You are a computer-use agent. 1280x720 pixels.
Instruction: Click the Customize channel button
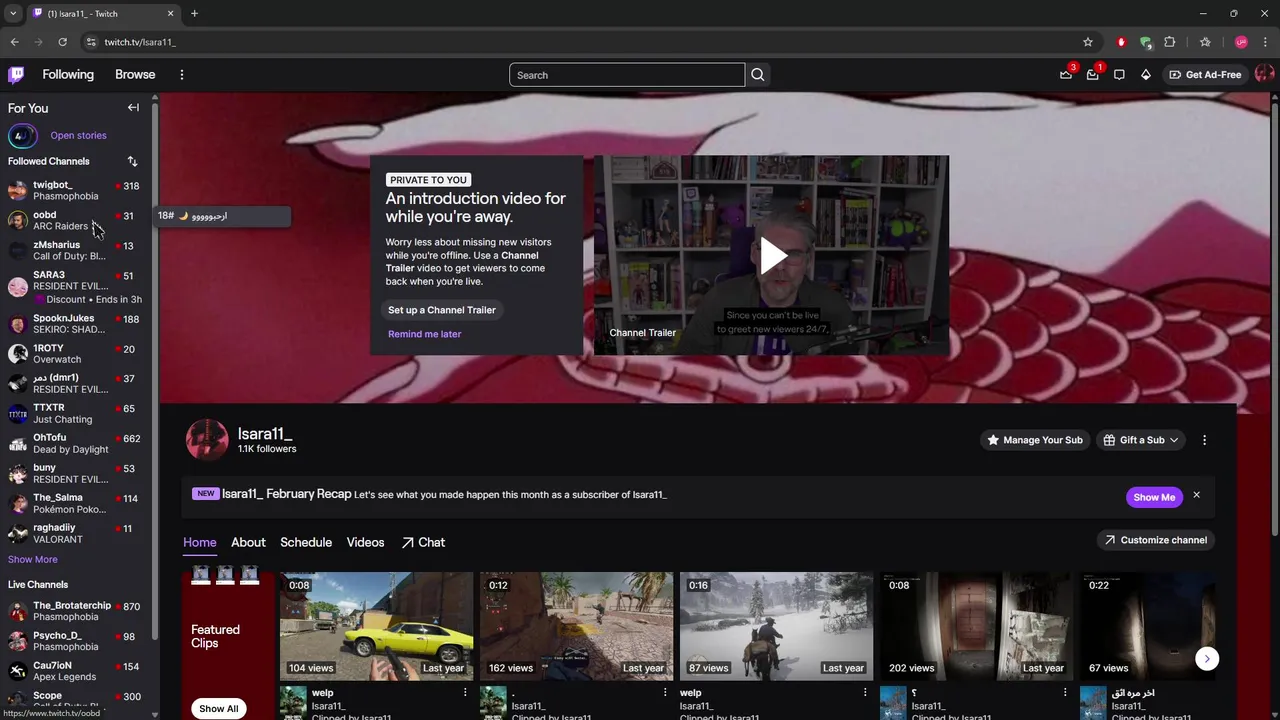click(1155, 540)
